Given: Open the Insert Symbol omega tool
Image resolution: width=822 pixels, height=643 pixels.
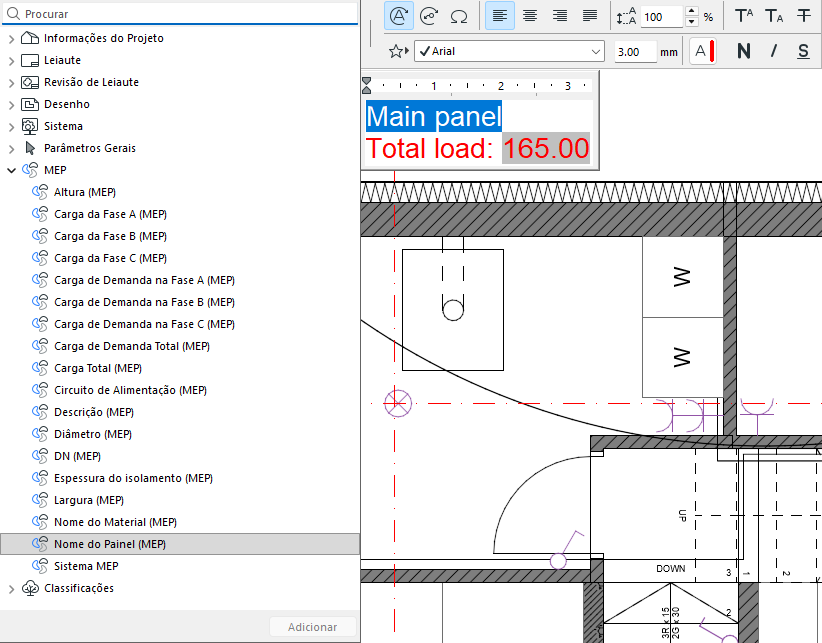Looking at the screenshot, I should click(x=459, y=16).
